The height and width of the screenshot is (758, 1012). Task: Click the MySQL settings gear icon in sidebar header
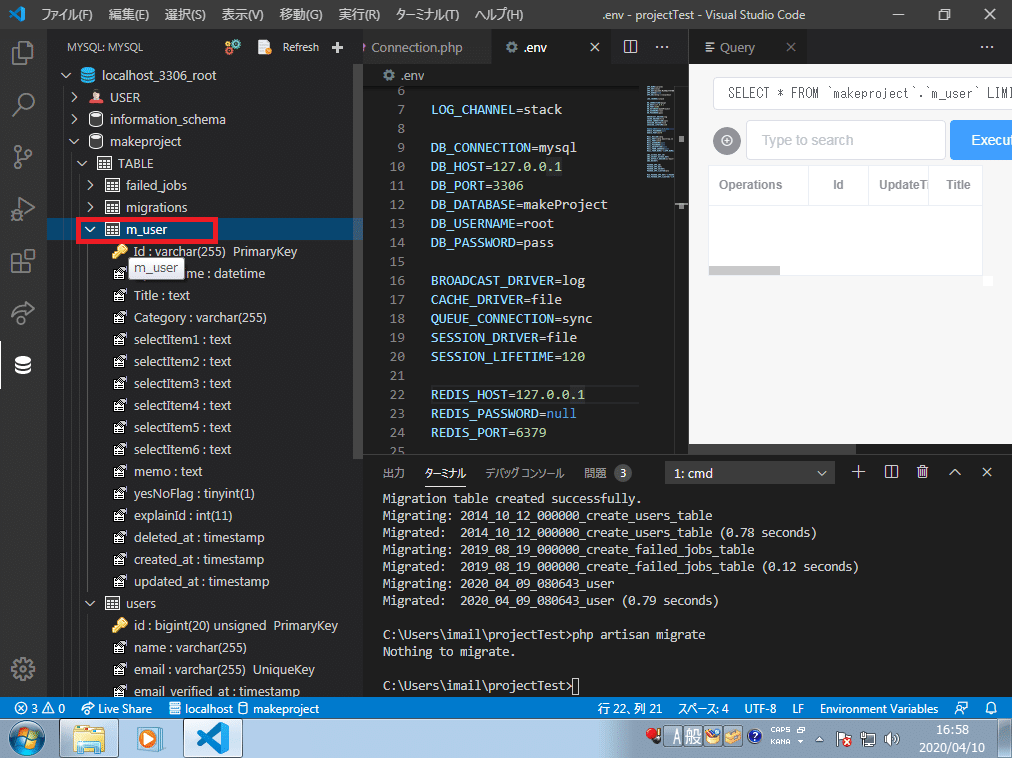[232, 47]
